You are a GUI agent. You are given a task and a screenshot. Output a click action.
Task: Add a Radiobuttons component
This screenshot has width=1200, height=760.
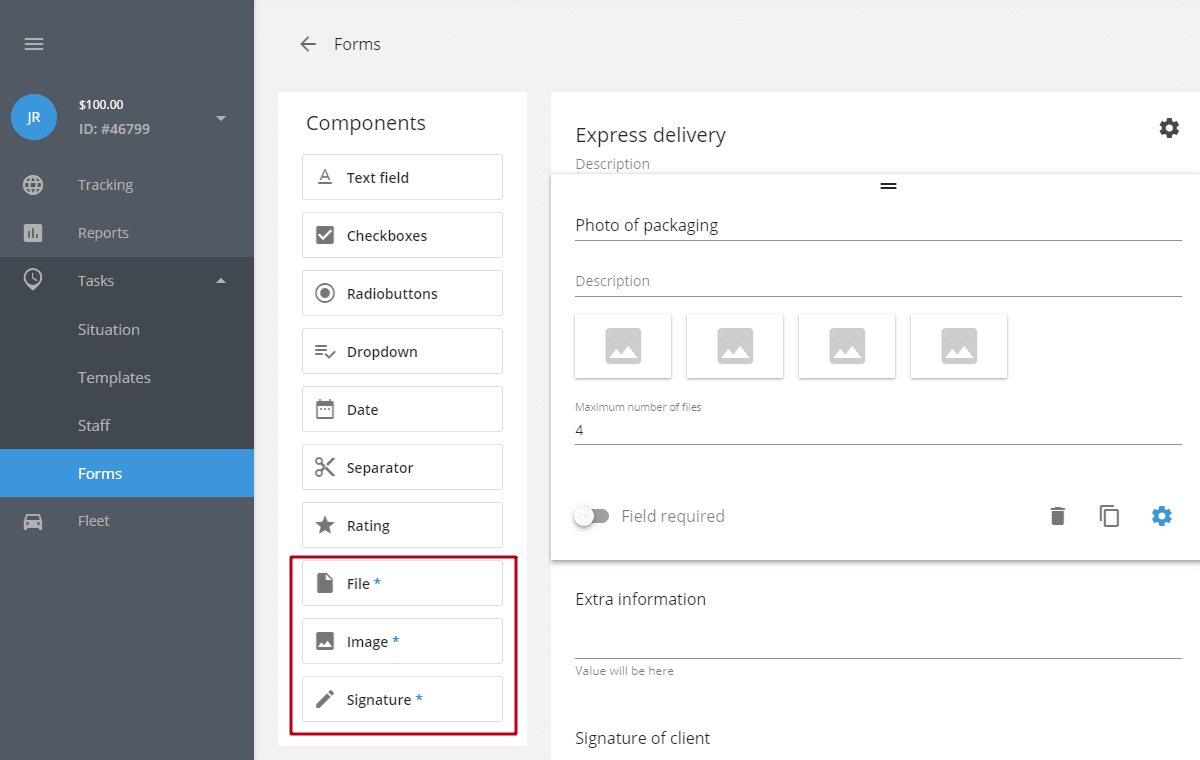(x=402, y=293)
